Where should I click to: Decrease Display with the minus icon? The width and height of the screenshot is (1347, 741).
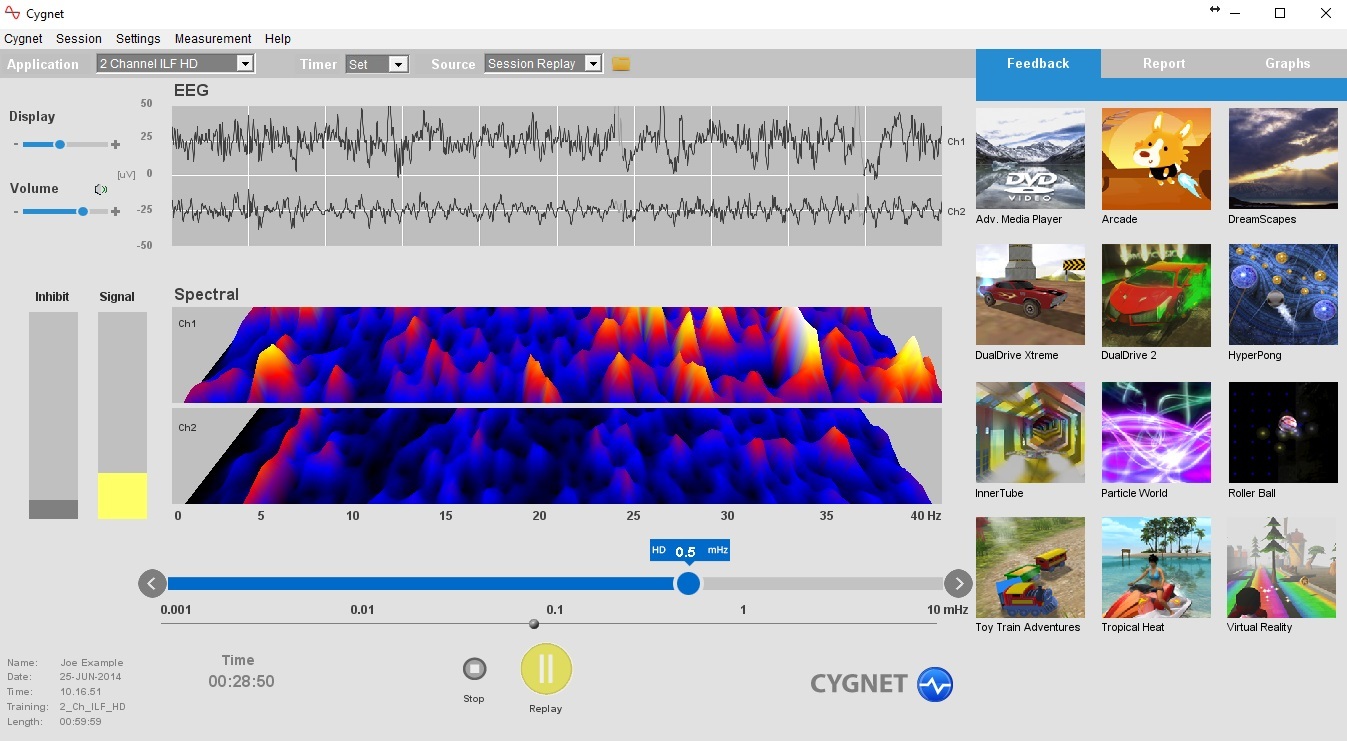pos(16,145)
